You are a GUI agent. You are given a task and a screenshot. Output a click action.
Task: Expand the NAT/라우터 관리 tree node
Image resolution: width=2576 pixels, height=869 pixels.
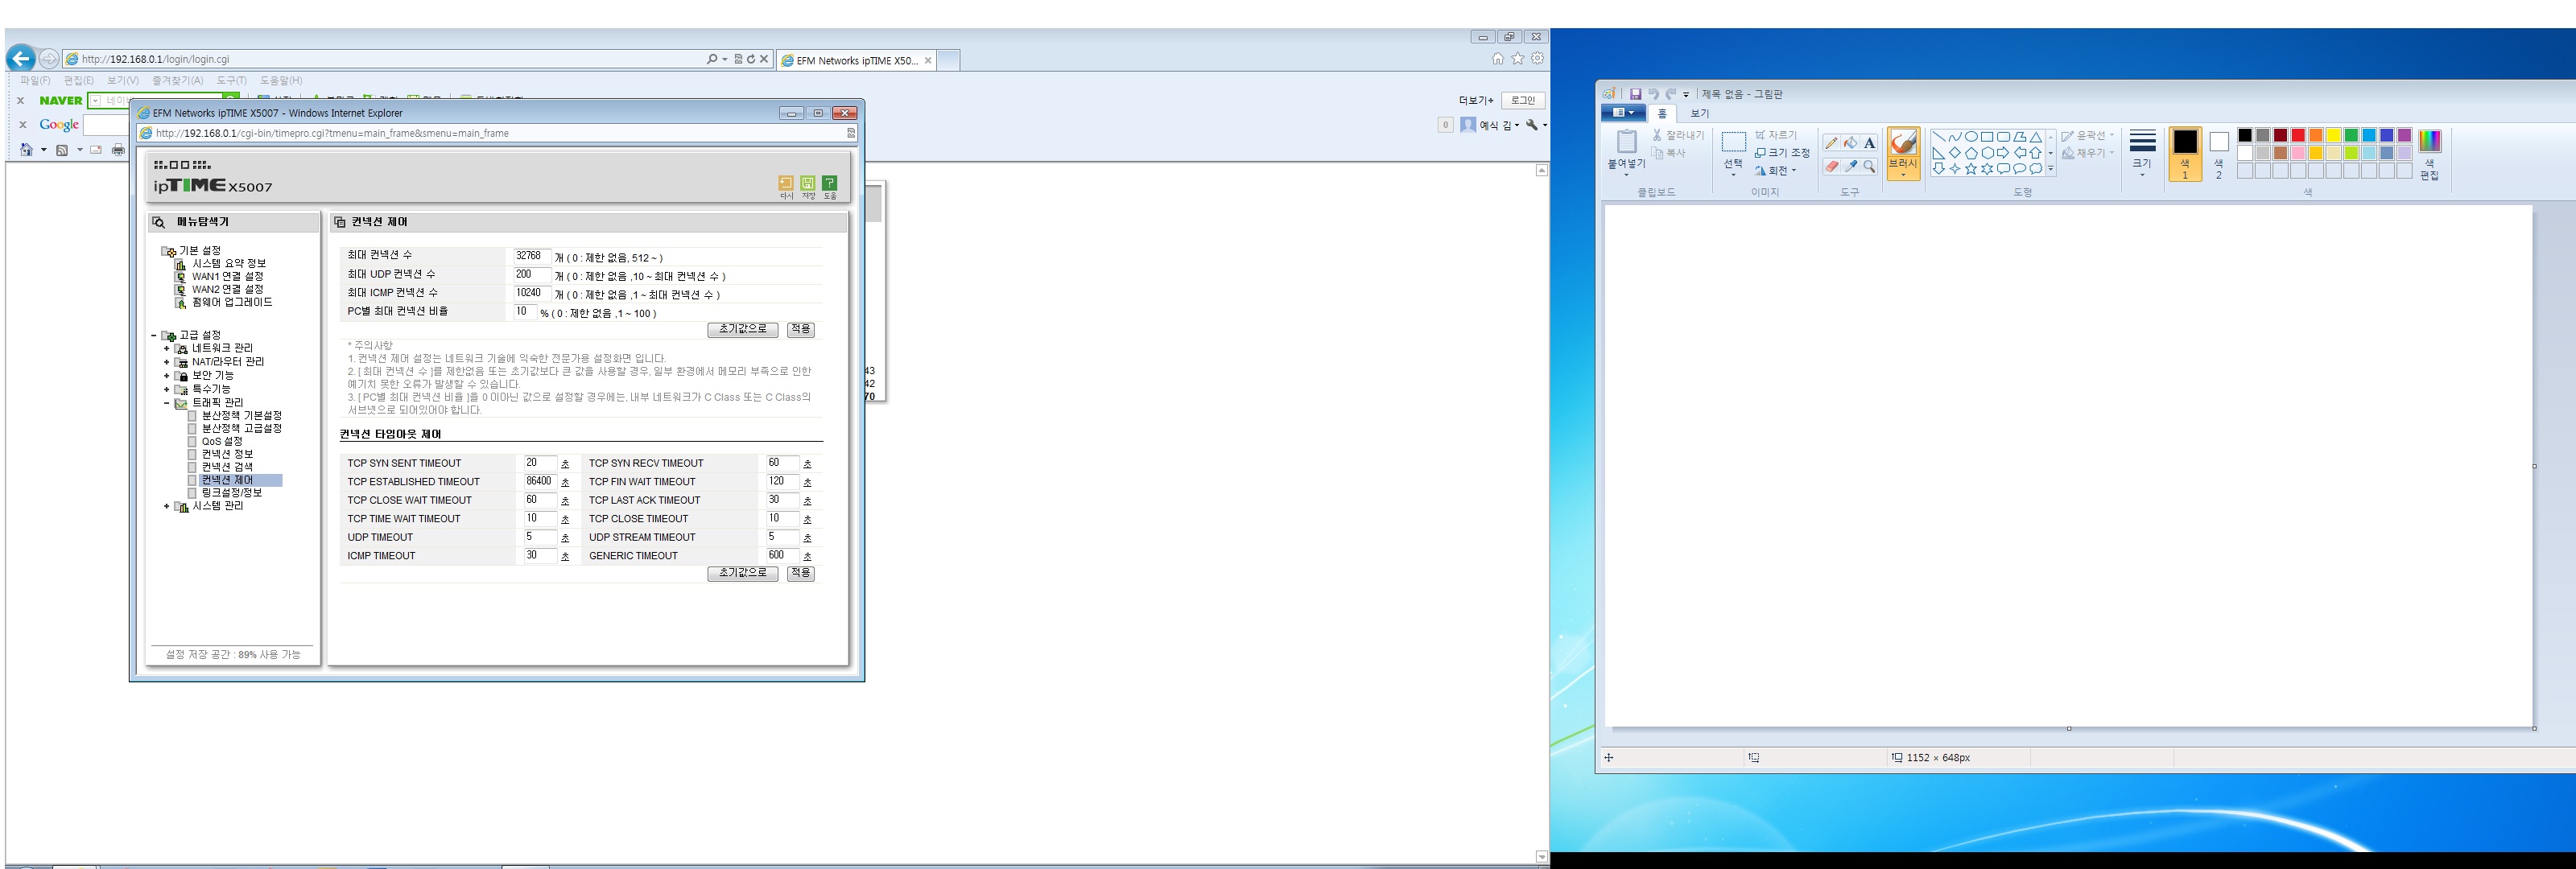pyautogui.click(x=166, y=362)
